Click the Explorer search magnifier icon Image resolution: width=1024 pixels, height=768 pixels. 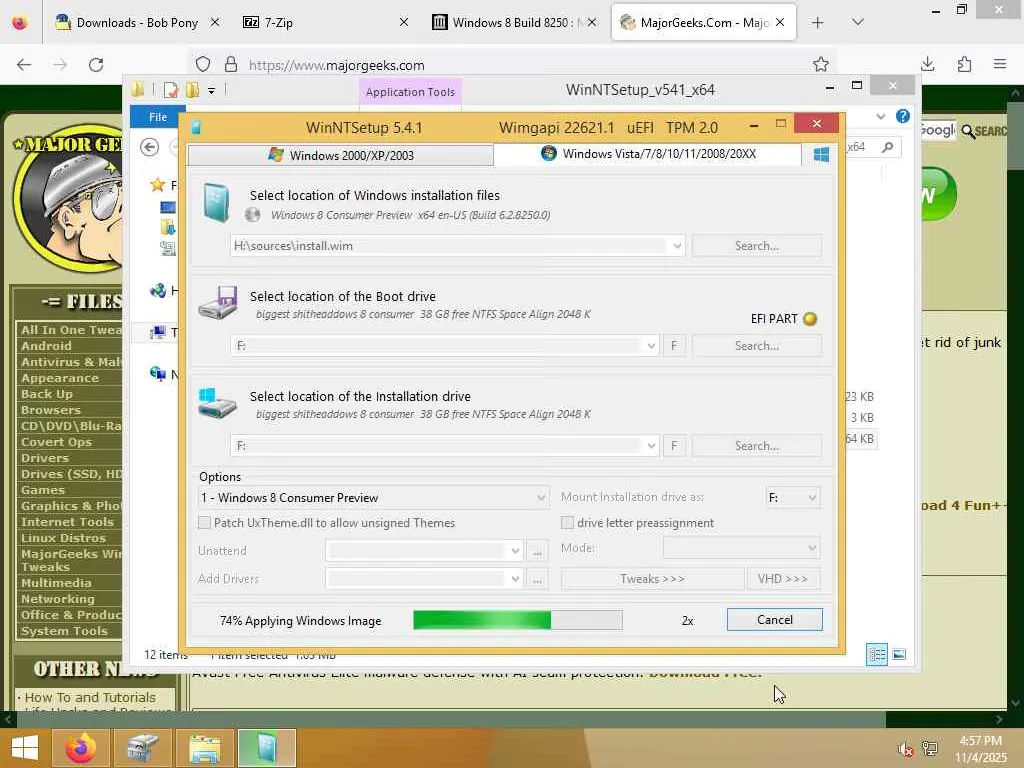click(887, 147)
